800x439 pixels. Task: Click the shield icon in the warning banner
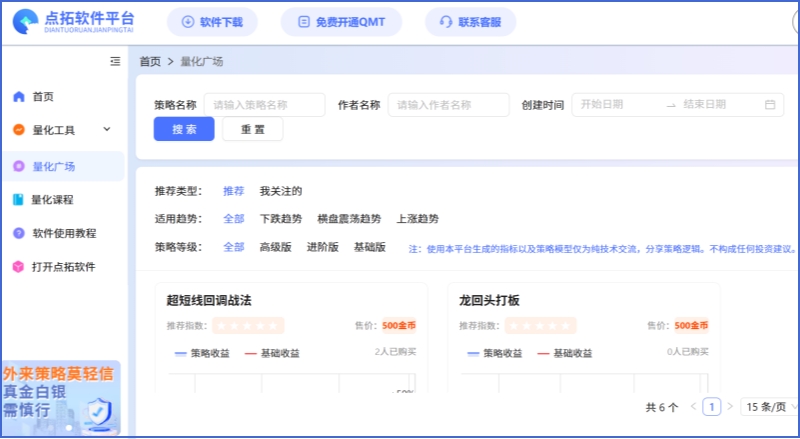[x=98, y=413]
